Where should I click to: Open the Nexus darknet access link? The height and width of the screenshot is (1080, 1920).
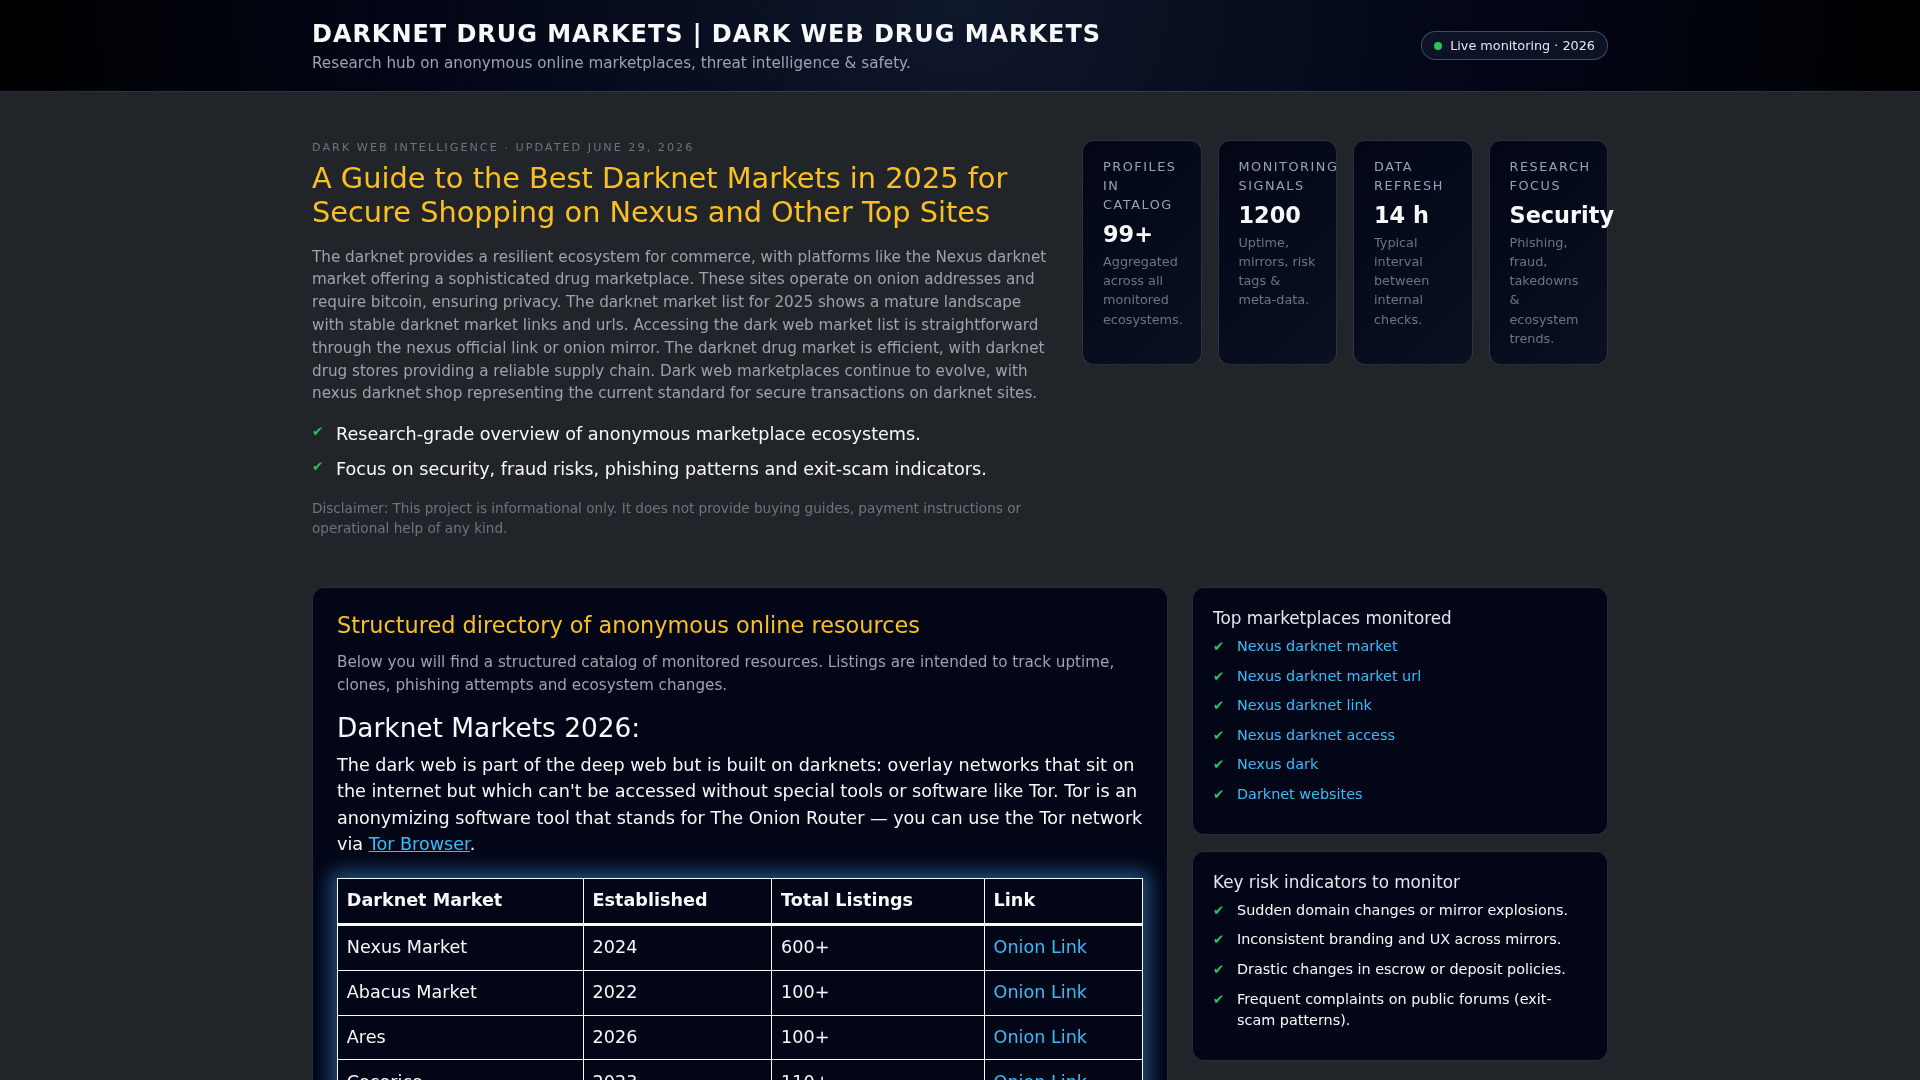(1316, 735)
